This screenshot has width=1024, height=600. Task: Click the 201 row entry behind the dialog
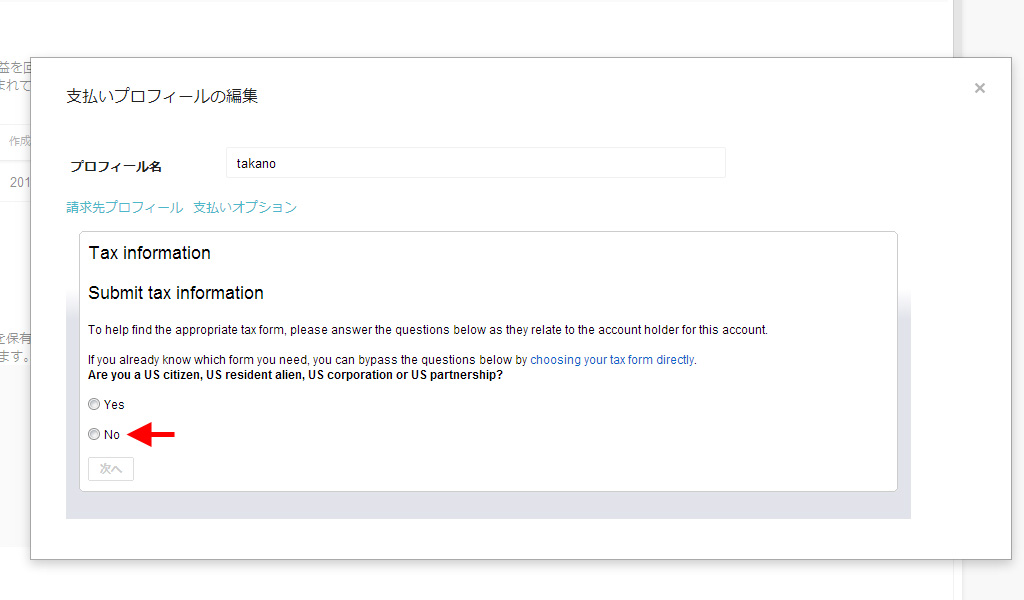19,182
